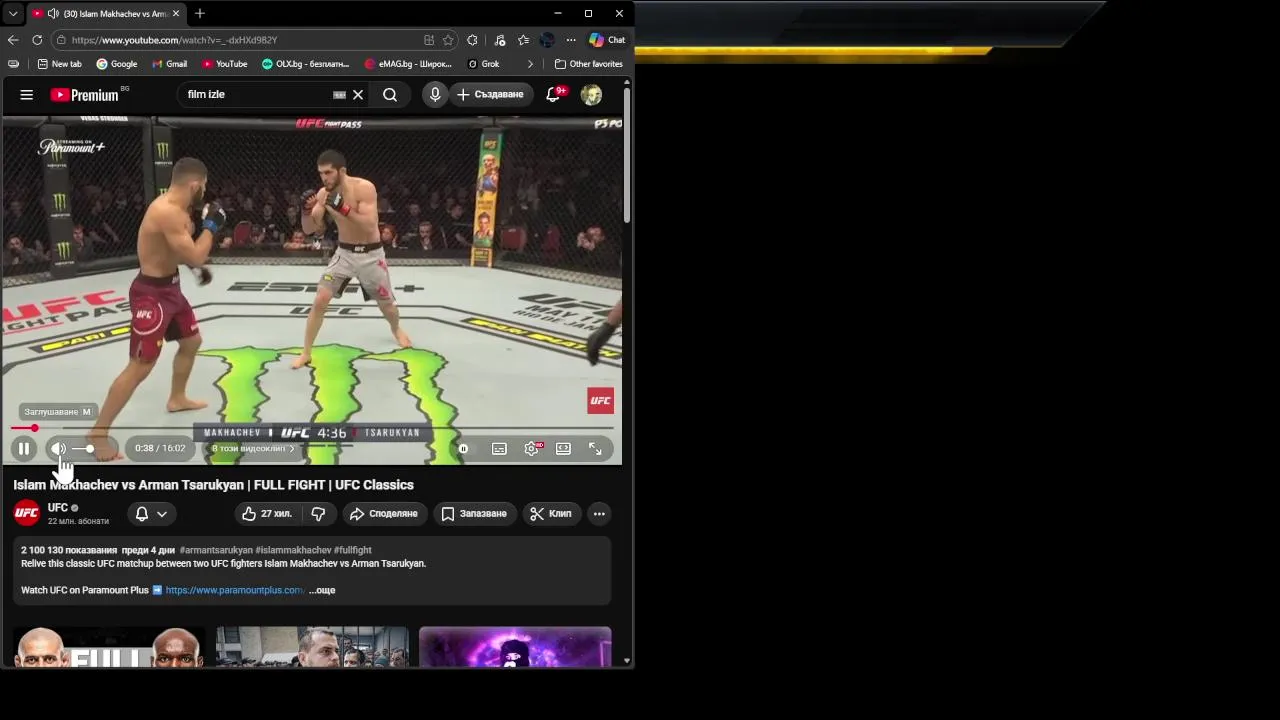Screen dimensions: 1280x720
Task: Clear the search text with X
Action: tap(358, 95)
